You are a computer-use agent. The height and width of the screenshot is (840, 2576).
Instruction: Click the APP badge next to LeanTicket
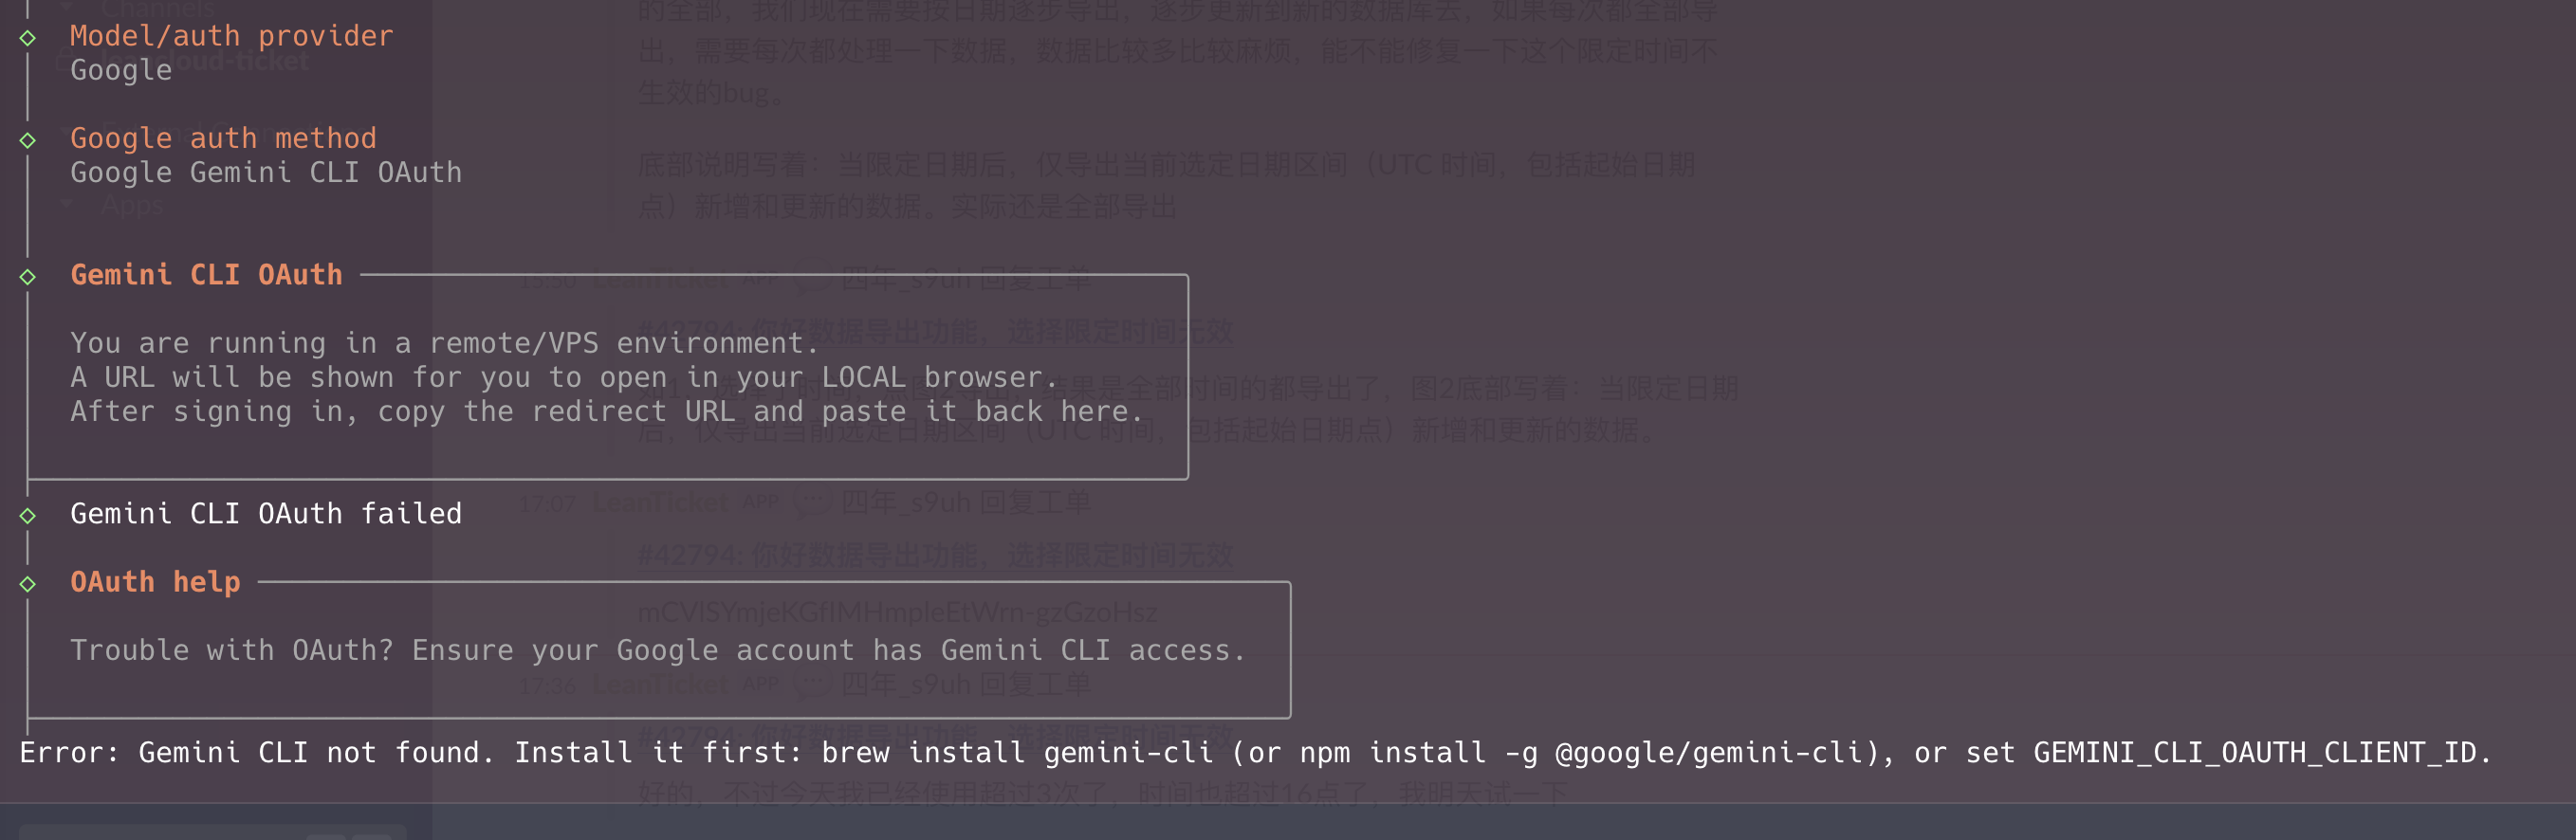[x=761, y=278]
